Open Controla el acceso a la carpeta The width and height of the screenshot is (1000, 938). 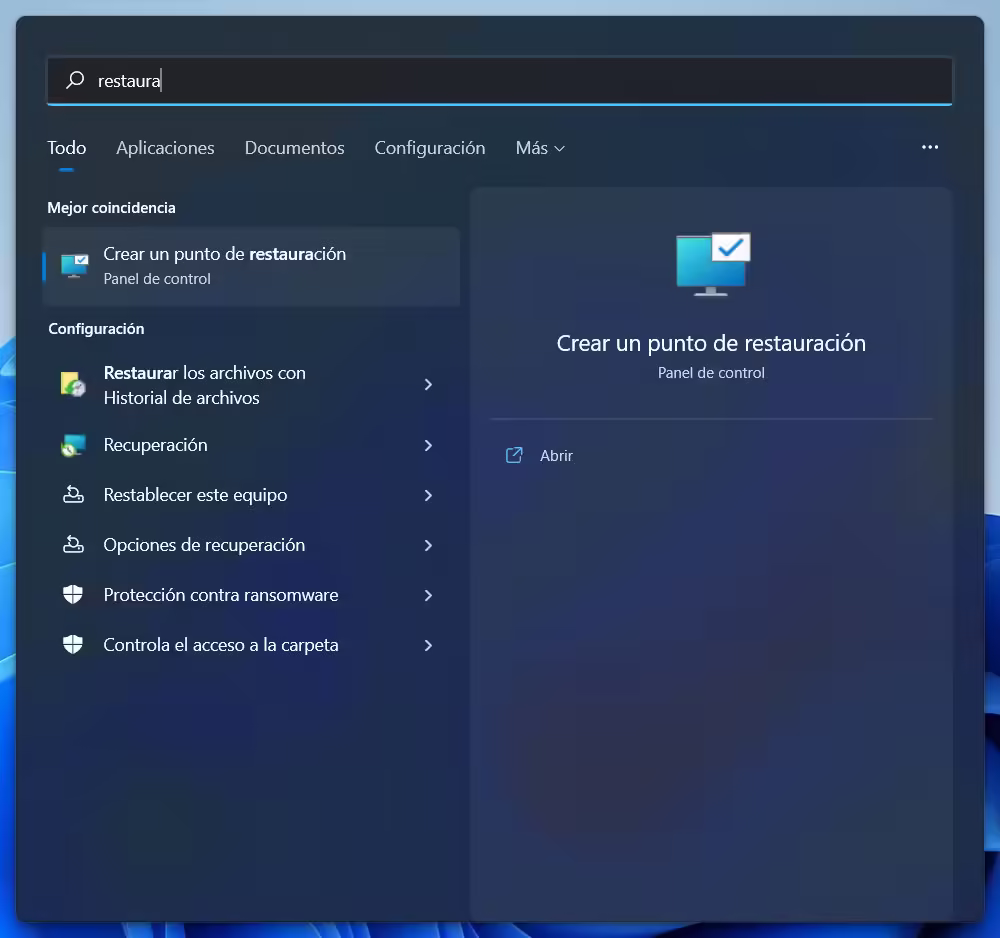pyautogui.click(x=251, y=645)
